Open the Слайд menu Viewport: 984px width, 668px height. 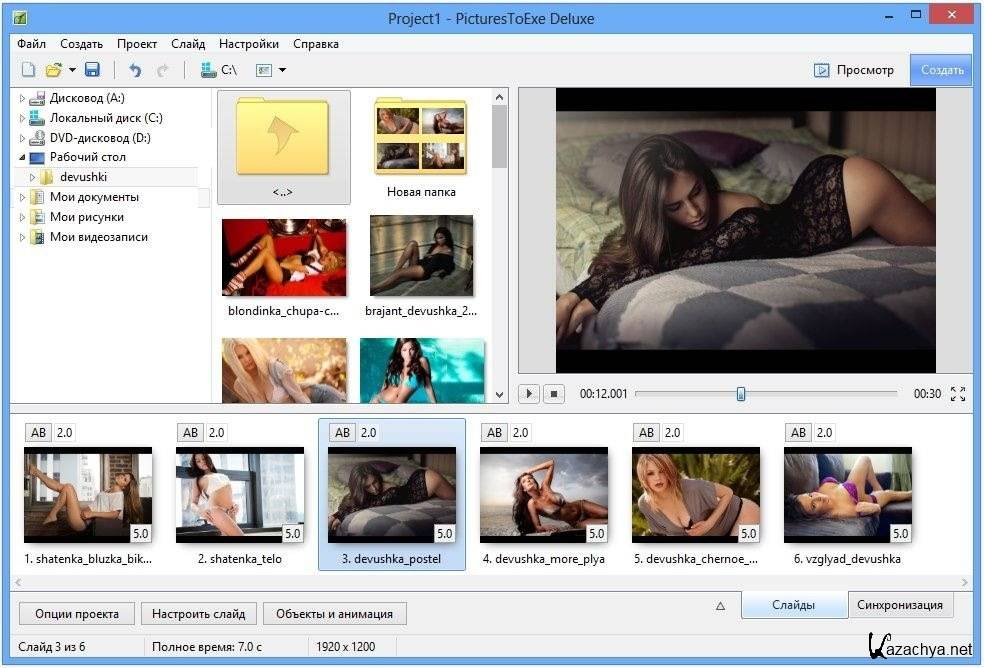click(188, 44)
